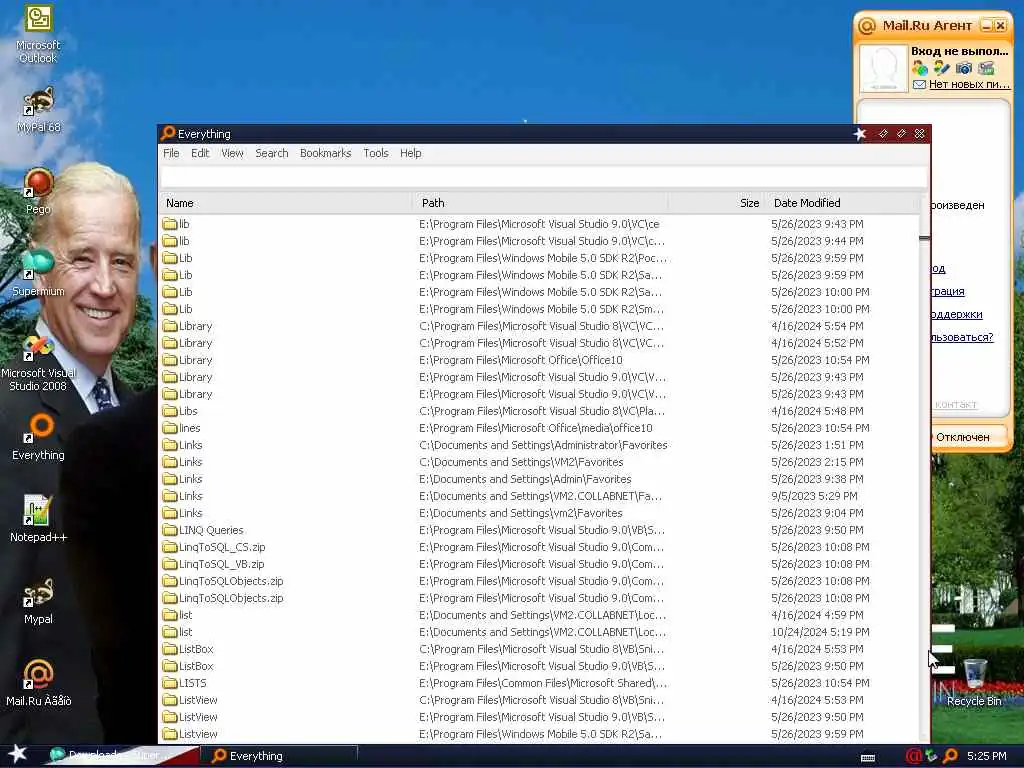Click the avatar placeholder in Mail.Ru Agent
1024x768 pixels.
884,68
